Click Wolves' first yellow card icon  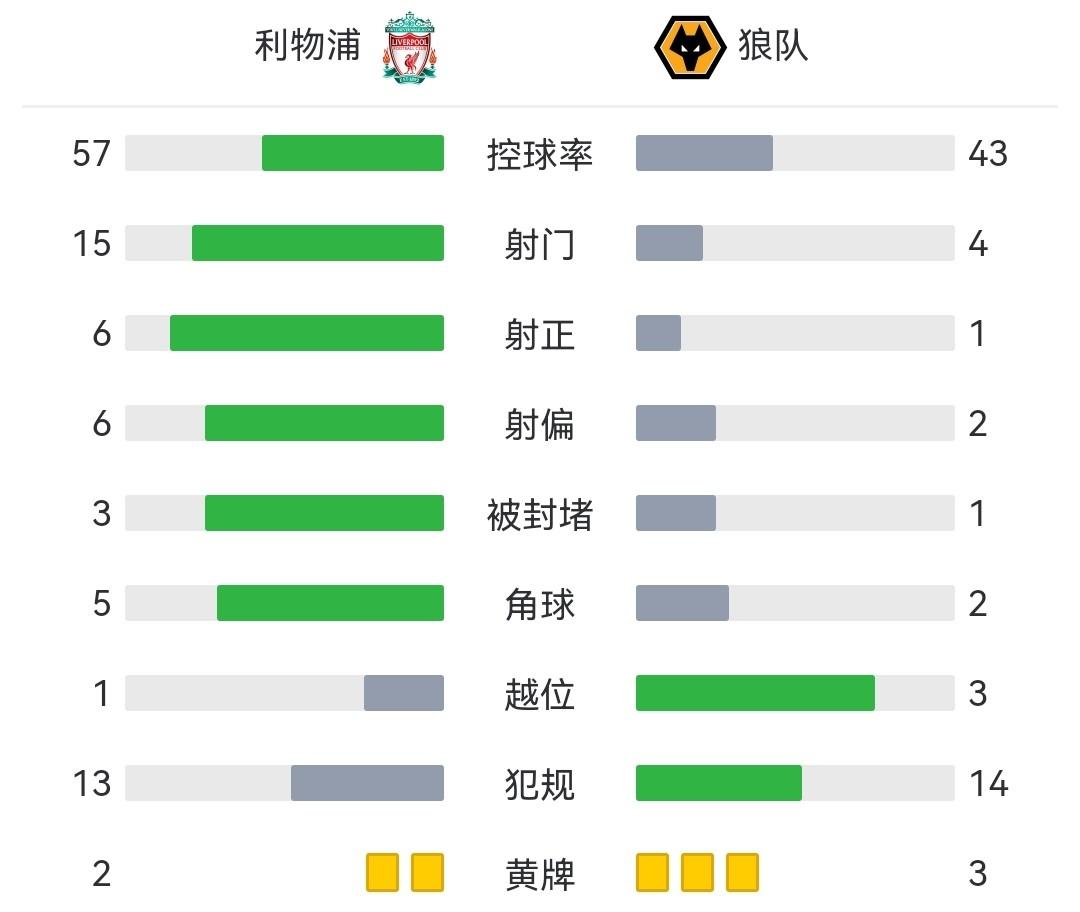(652, 872)
